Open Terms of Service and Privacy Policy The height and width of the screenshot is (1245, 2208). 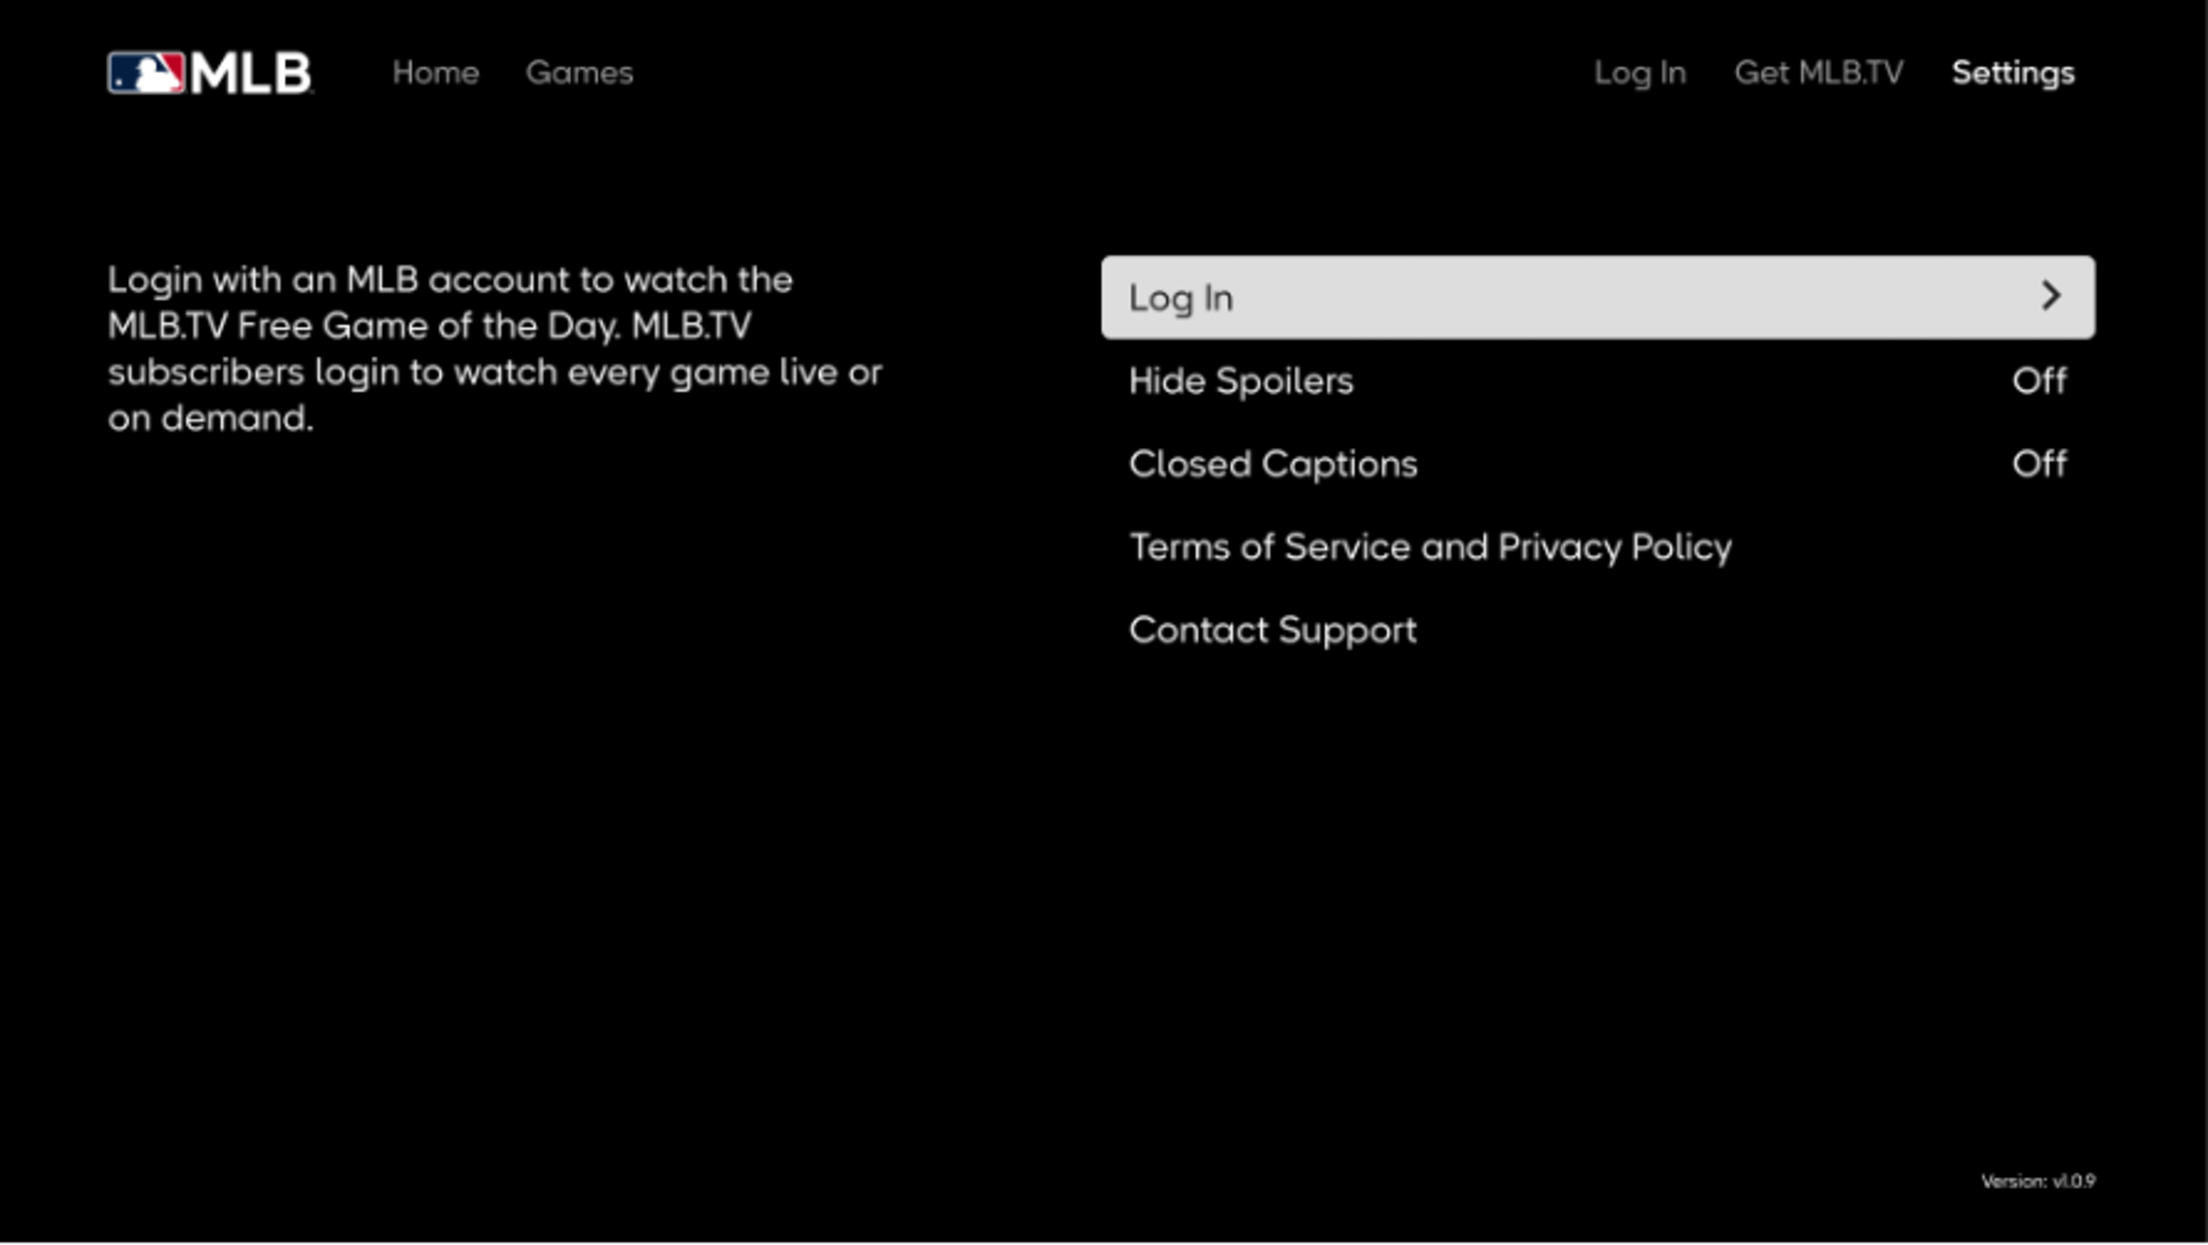point(1430,546)
